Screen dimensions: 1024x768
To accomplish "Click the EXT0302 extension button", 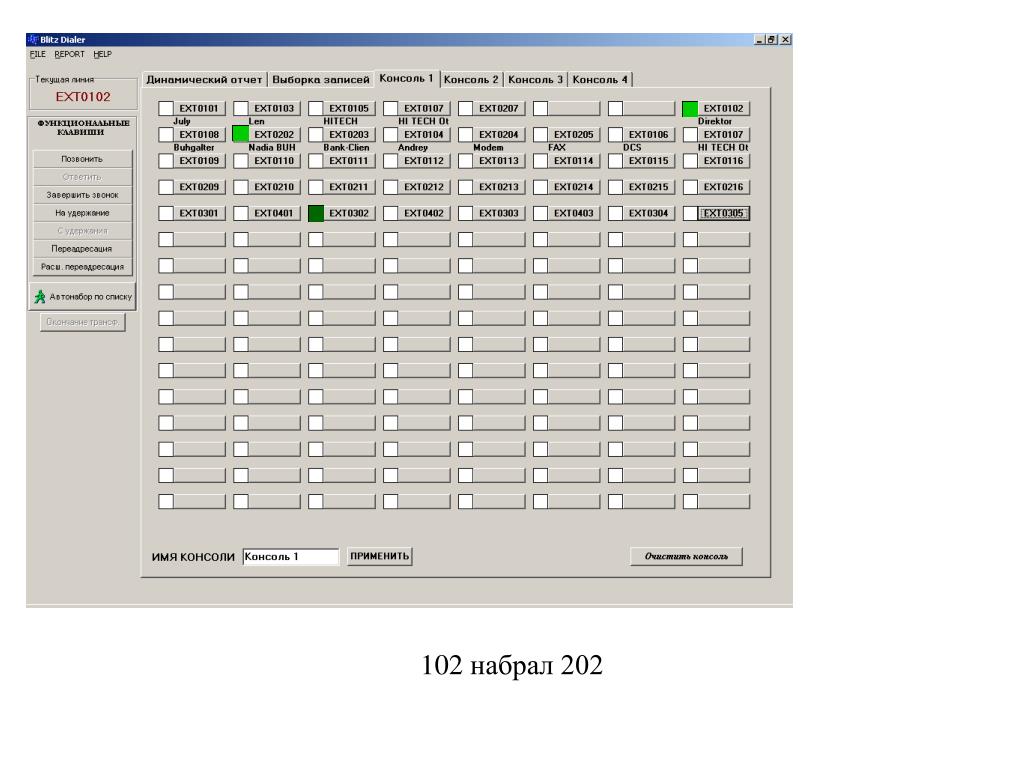I will [349, 213].
